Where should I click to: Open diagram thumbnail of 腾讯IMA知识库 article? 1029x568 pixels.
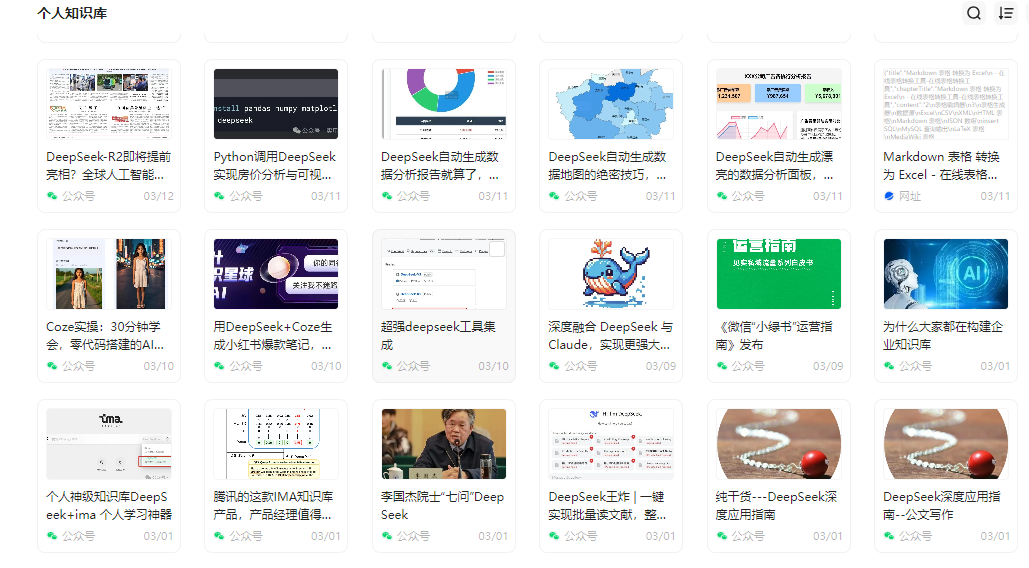pyautogui.click(x=276, y=444)
